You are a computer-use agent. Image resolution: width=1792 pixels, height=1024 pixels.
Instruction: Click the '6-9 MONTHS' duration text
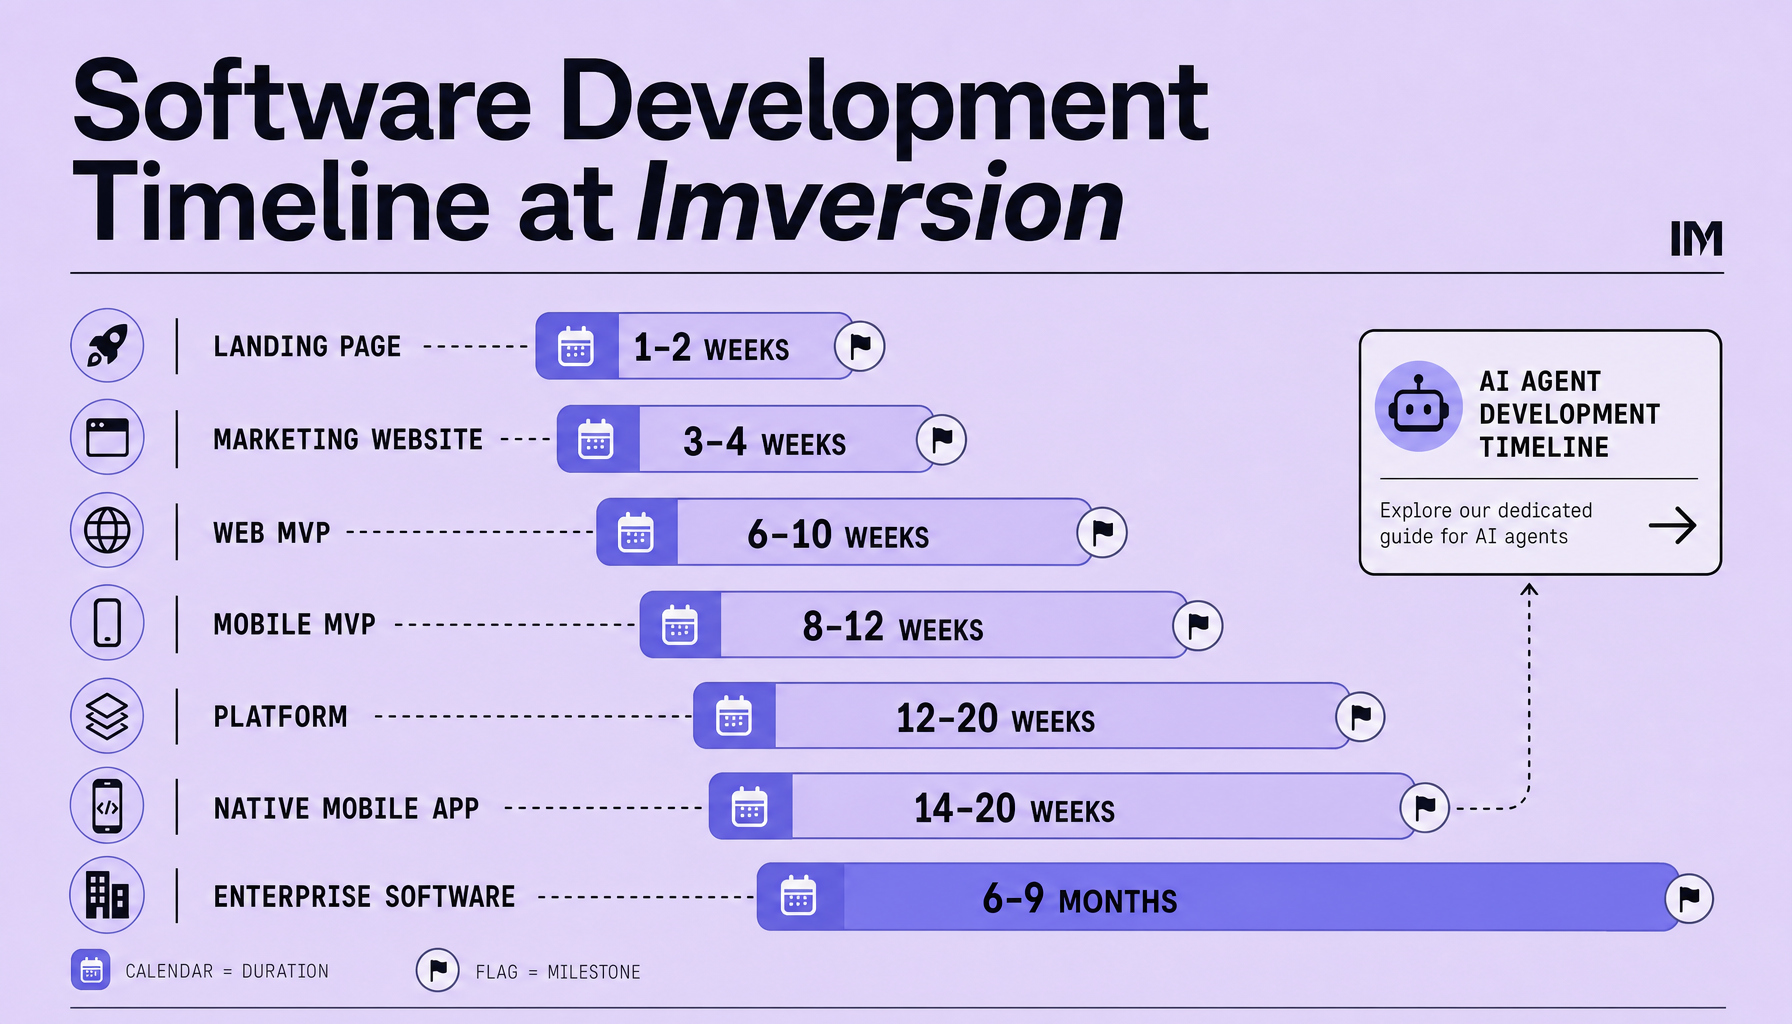coord(1080,898)
